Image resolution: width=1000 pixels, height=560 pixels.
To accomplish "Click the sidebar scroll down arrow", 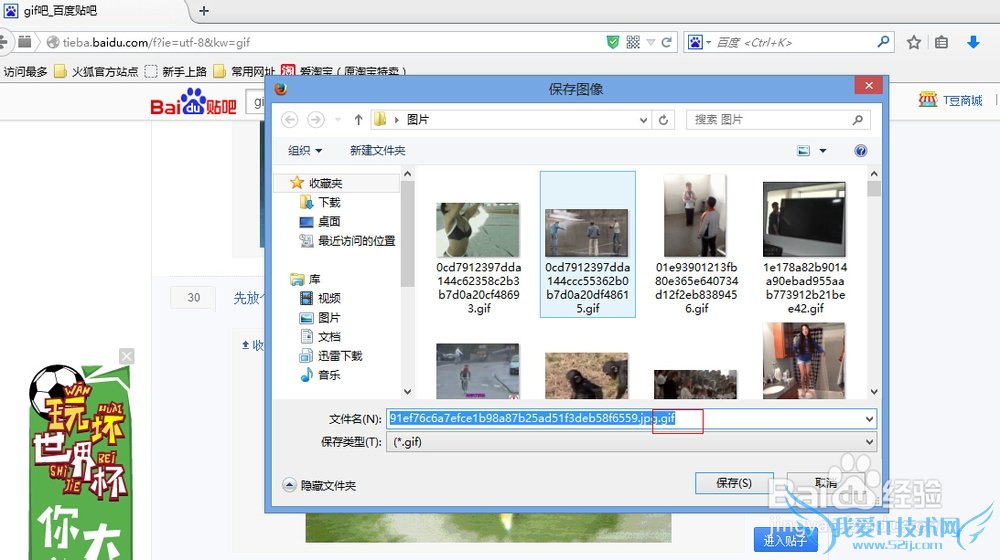I will (x=408, y=392).
